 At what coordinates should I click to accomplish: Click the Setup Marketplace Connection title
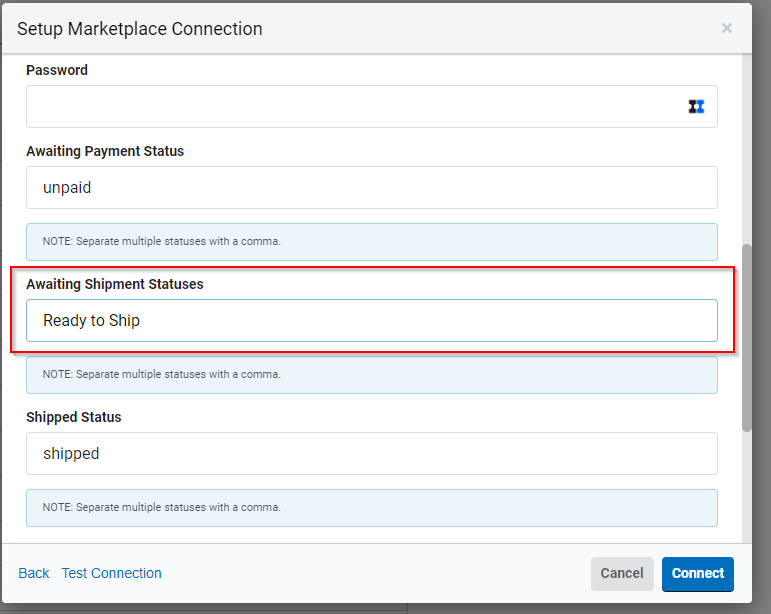pyautogui.click(x=140, y=29)
